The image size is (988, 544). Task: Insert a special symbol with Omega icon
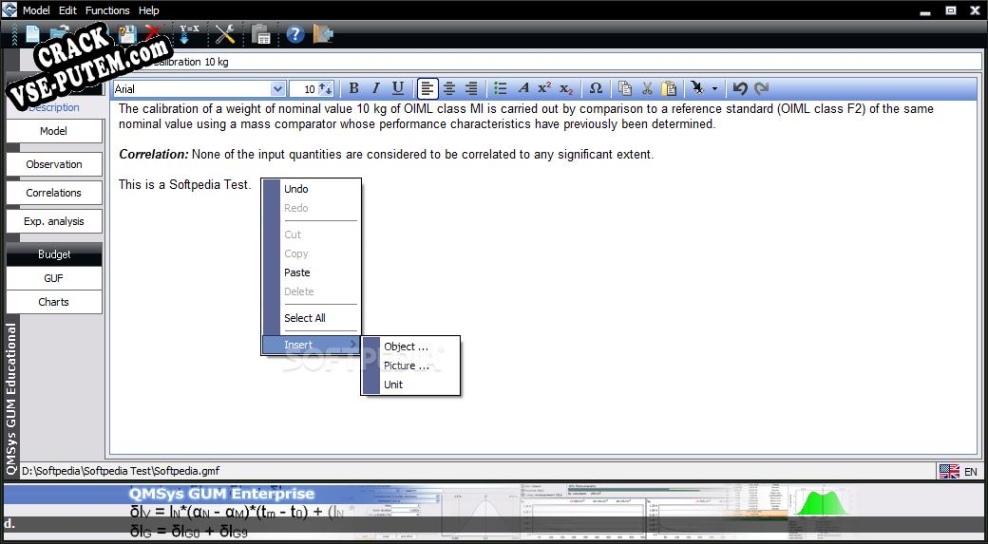[595, 89]
